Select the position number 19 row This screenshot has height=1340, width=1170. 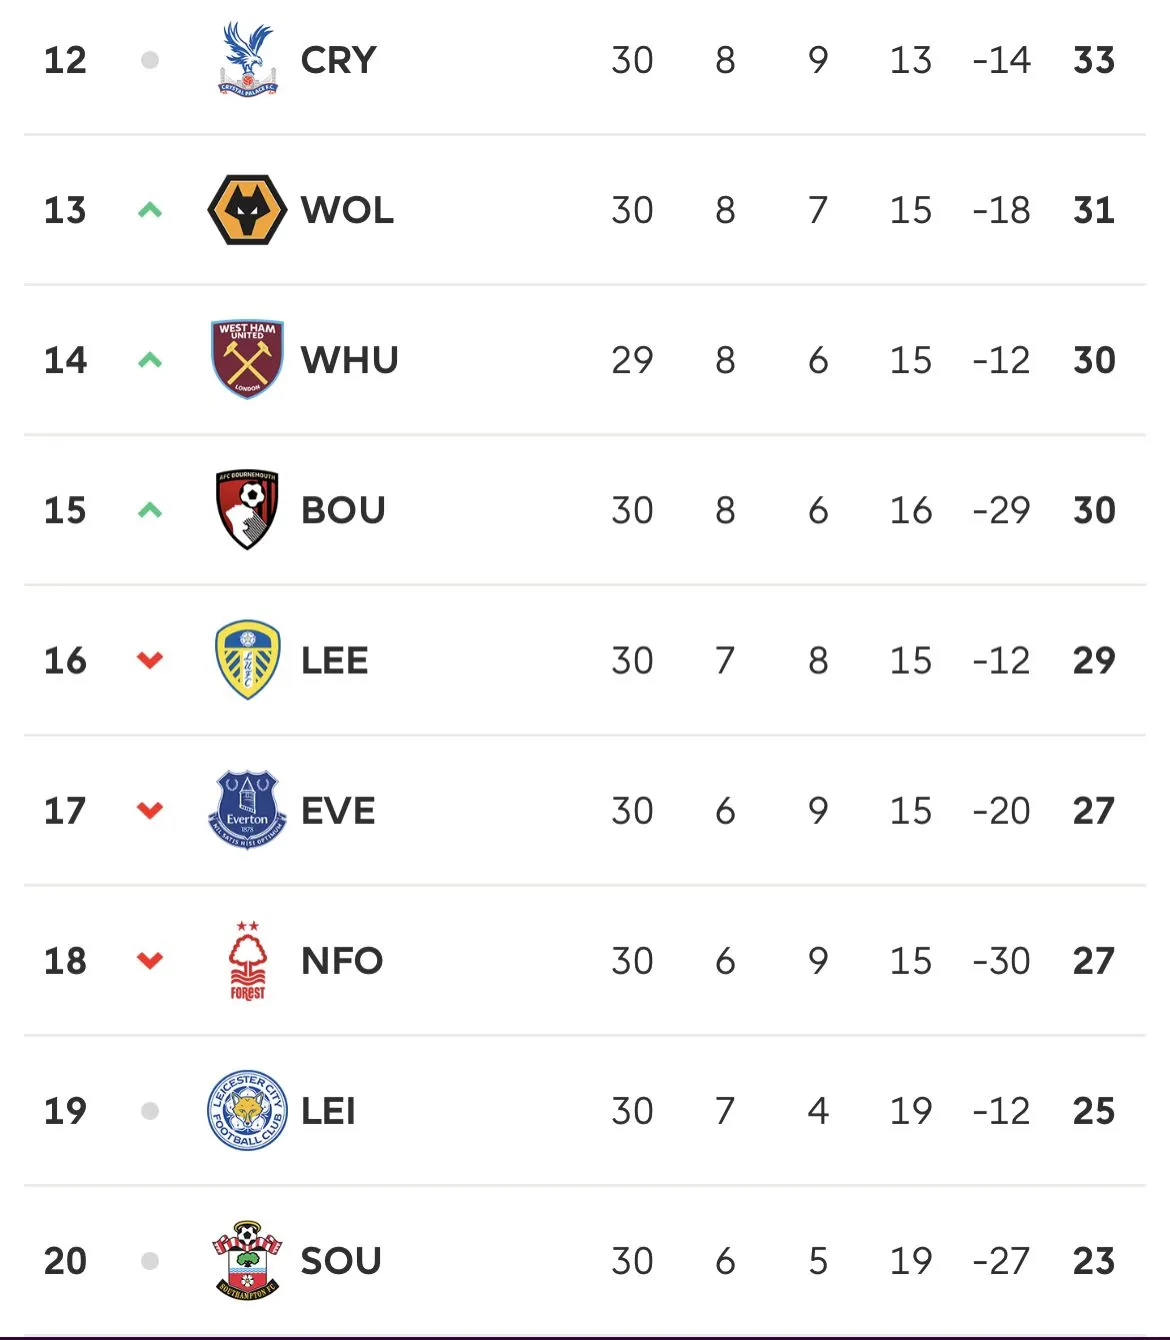[65, 1111]
